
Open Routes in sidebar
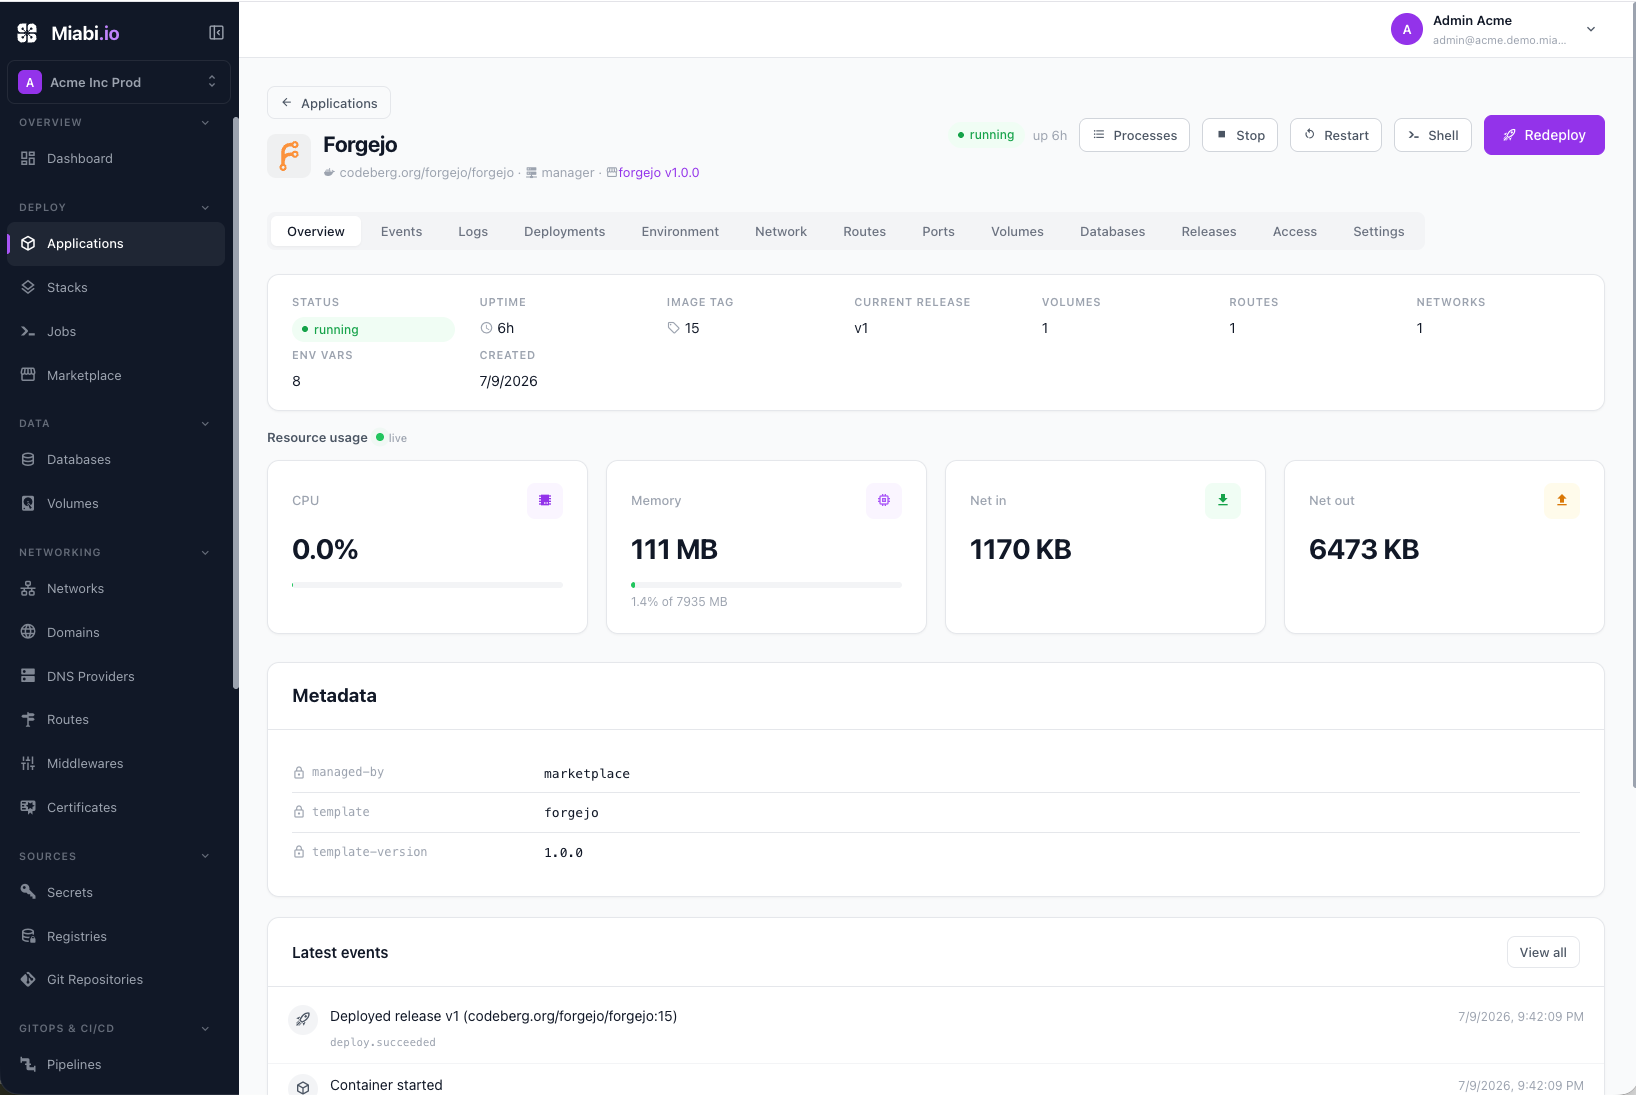[x=116, y=719]
